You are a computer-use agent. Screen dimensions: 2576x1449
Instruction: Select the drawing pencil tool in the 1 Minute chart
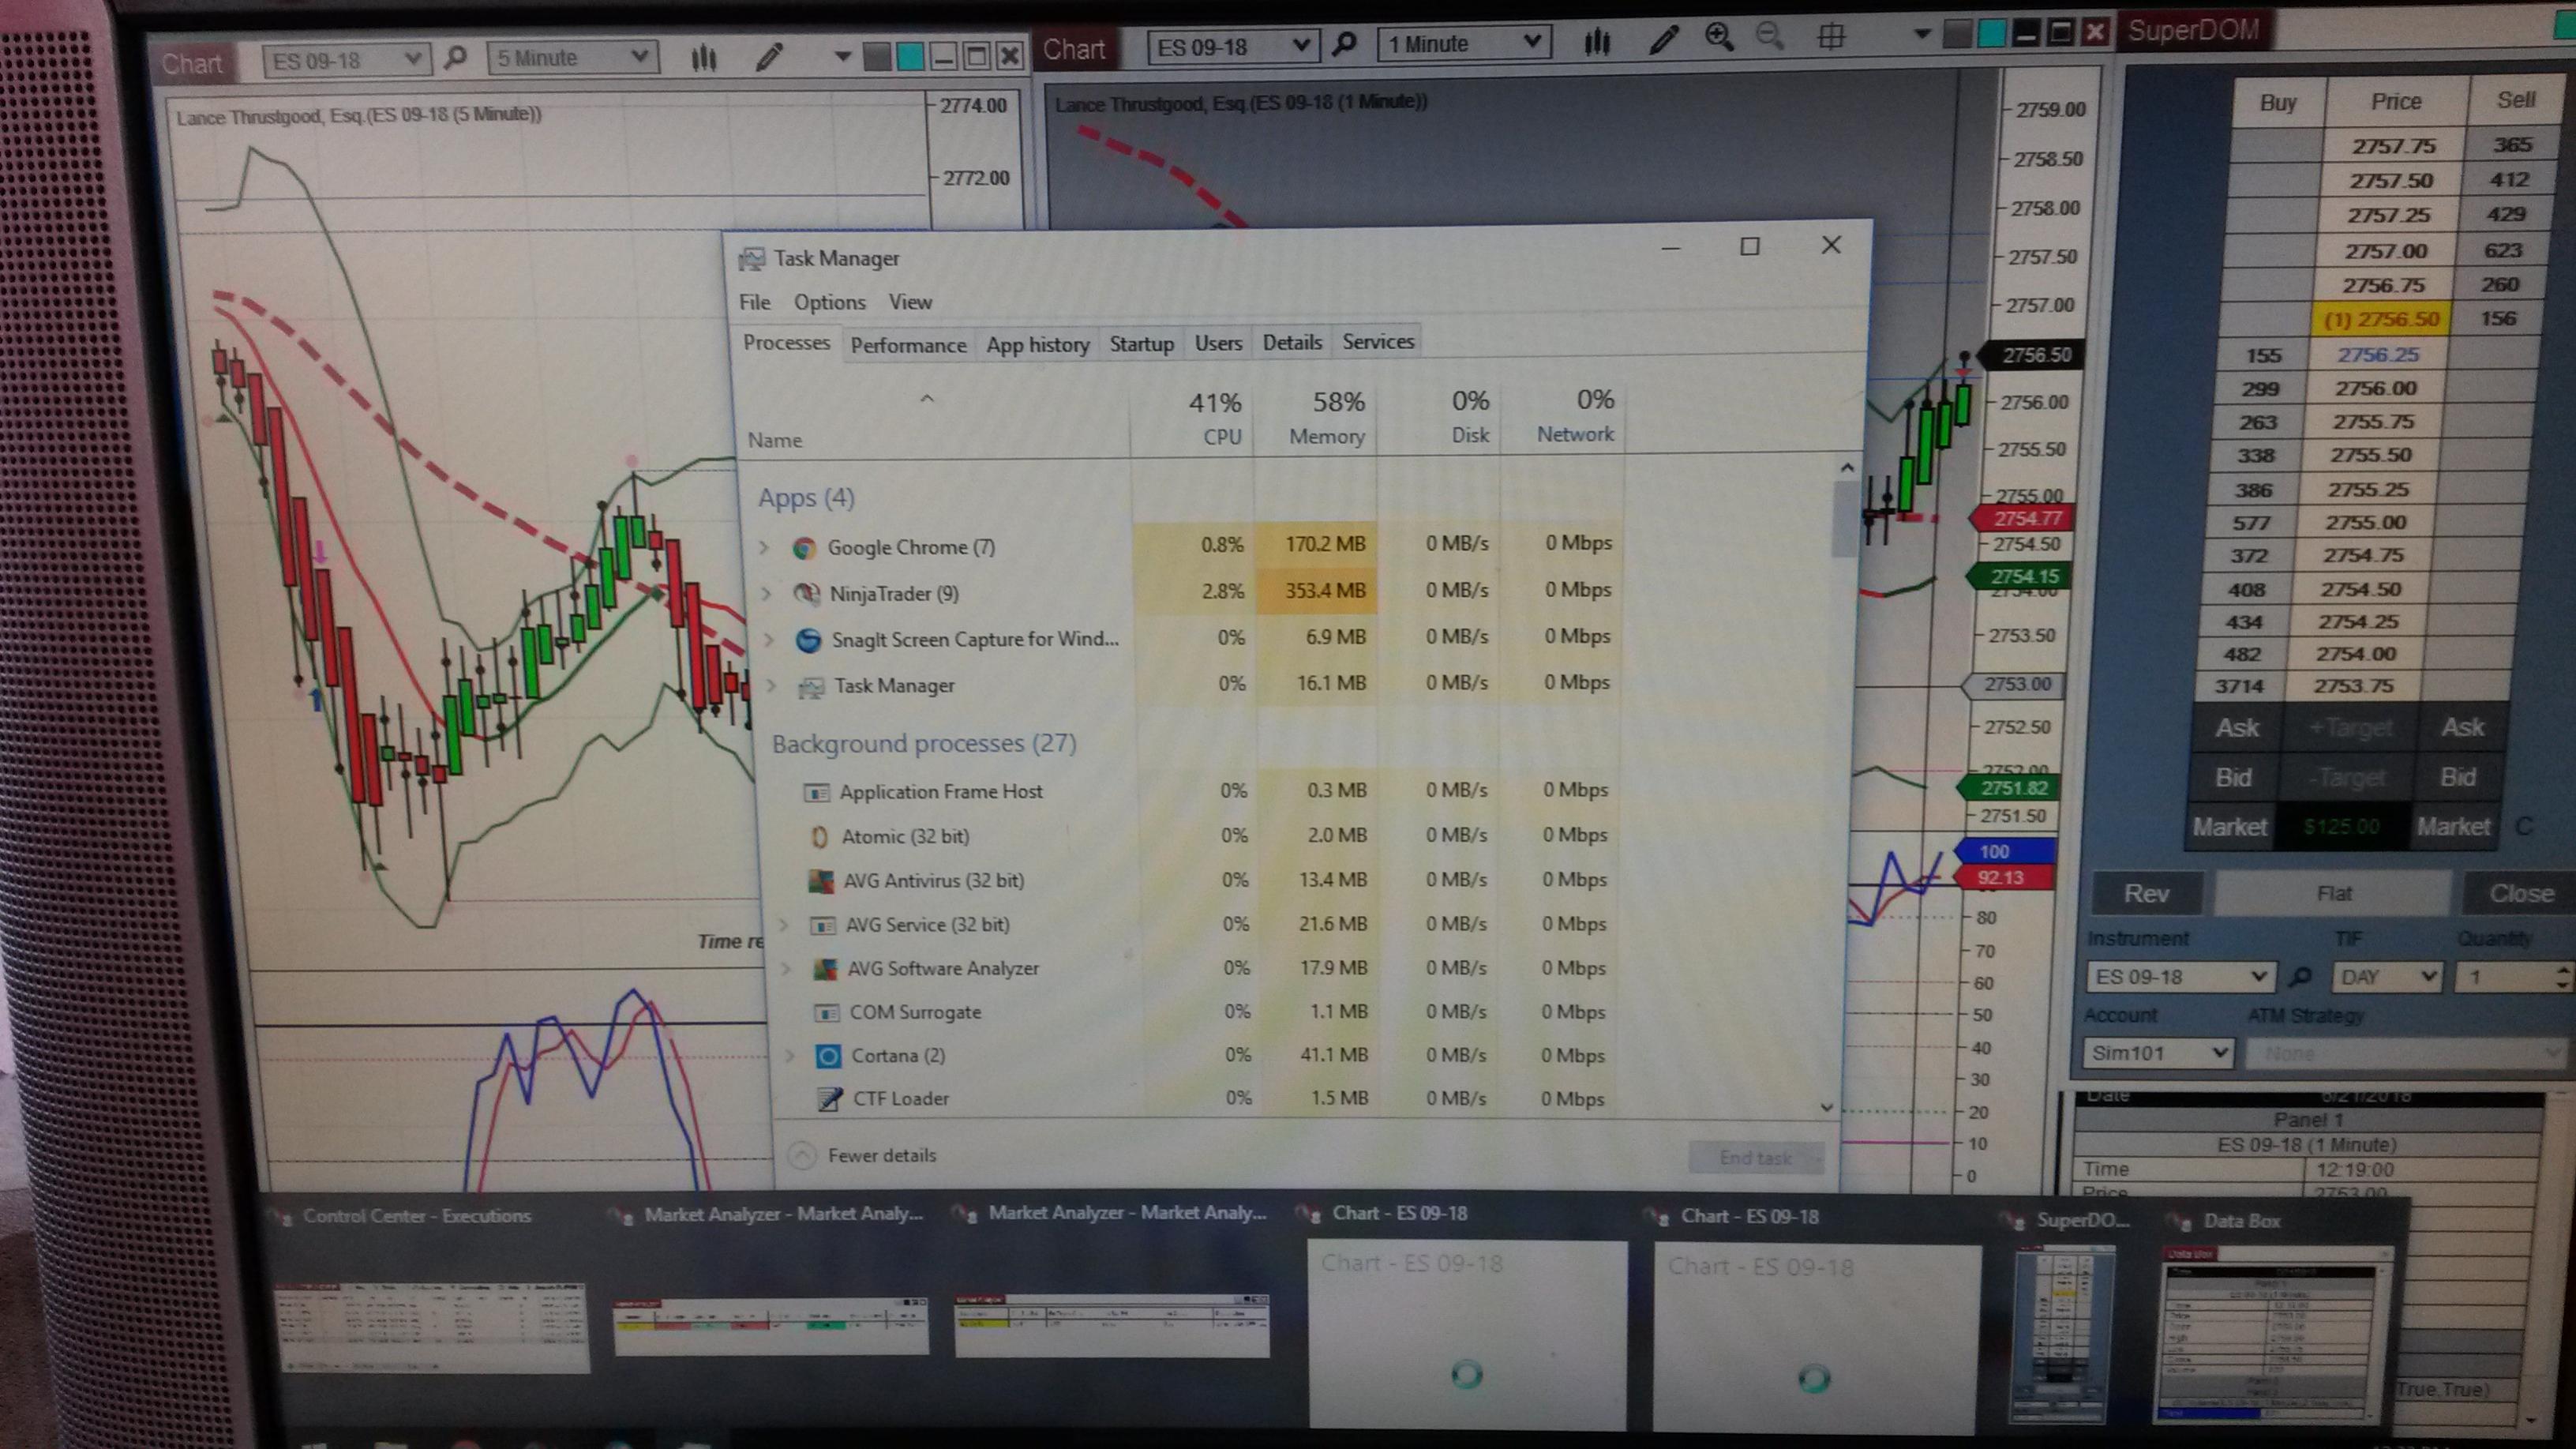(x=1663, y=40)
